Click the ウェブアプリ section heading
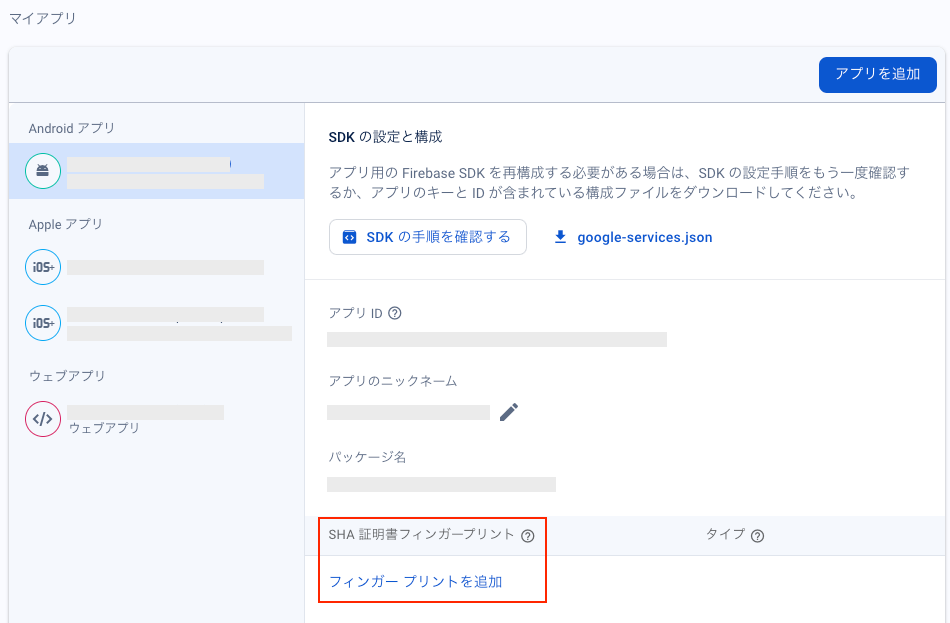Image resolution: width=950 pixels, height=623 pixels. (67, 376)
